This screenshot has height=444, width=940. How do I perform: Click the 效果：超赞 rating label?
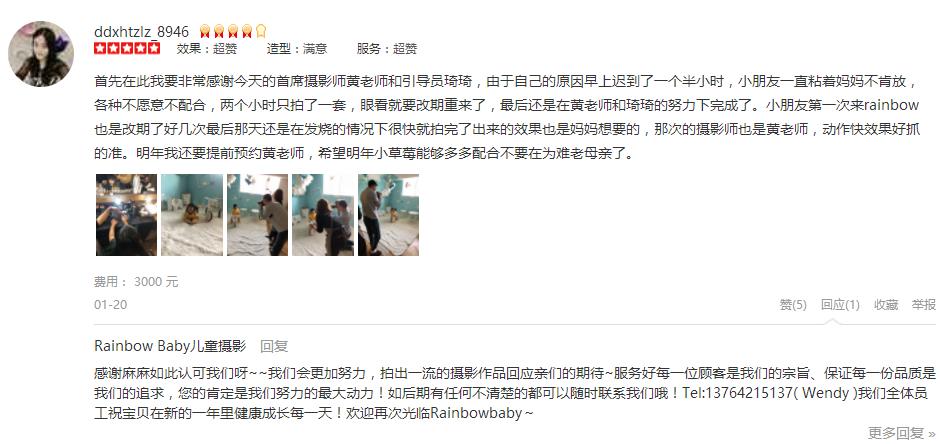click(x=207, y=49)
